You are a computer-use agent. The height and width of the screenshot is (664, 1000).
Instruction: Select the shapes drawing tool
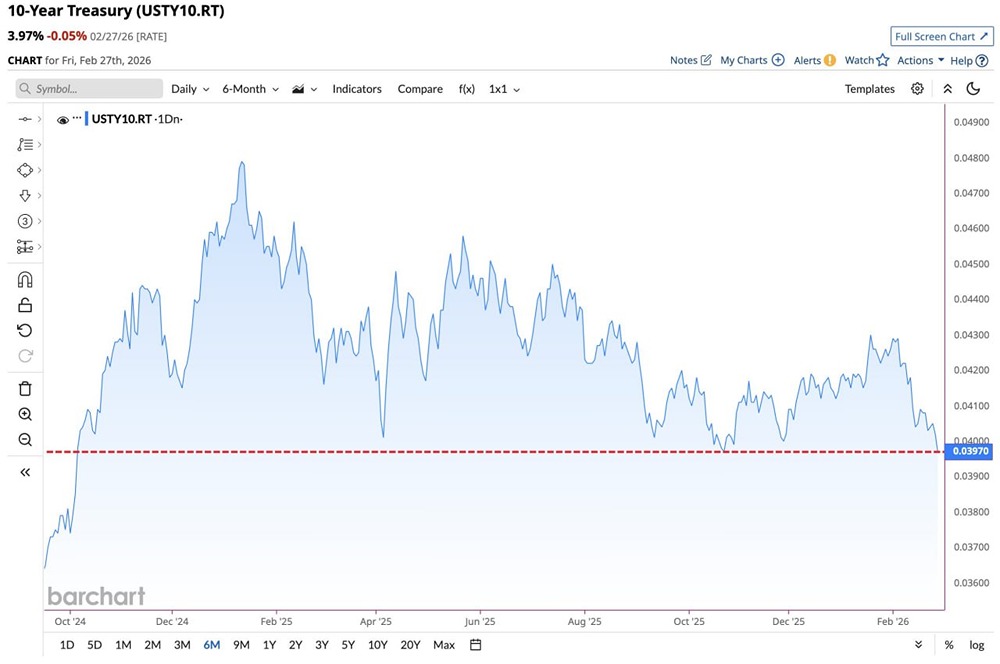25,170
